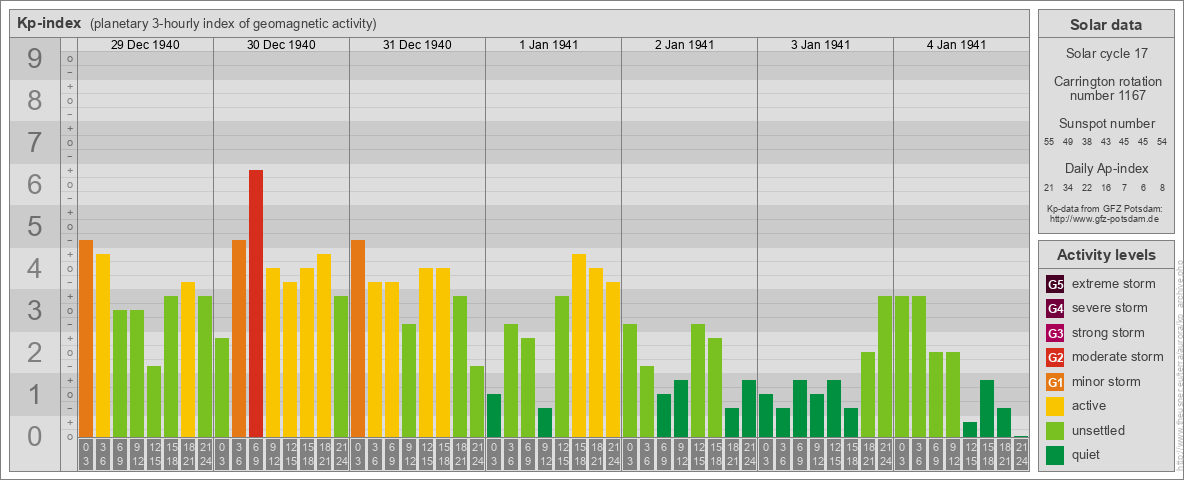Click the moderate storm legend label
The width and height of the screenshot is (1184, 480).
pyautogui.click(x=1118, y=357)
